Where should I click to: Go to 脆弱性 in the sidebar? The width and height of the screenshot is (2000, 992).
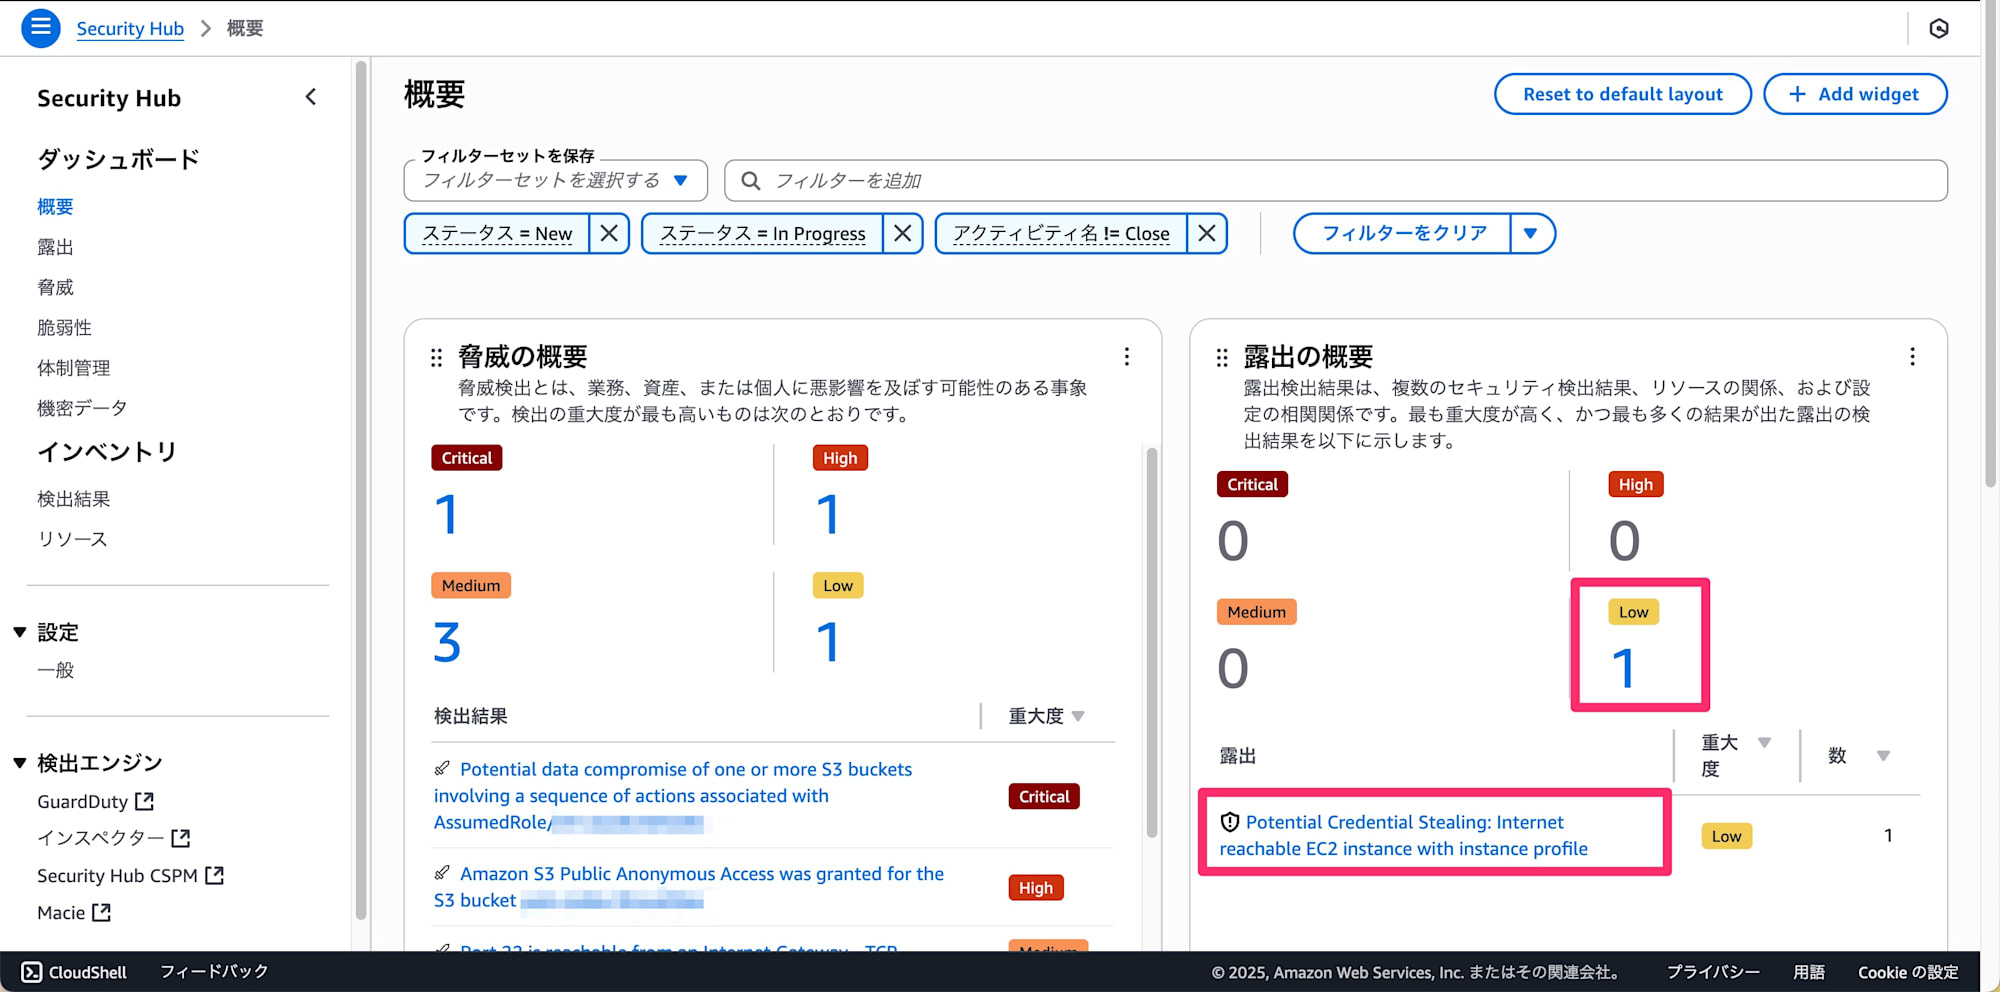64,327
